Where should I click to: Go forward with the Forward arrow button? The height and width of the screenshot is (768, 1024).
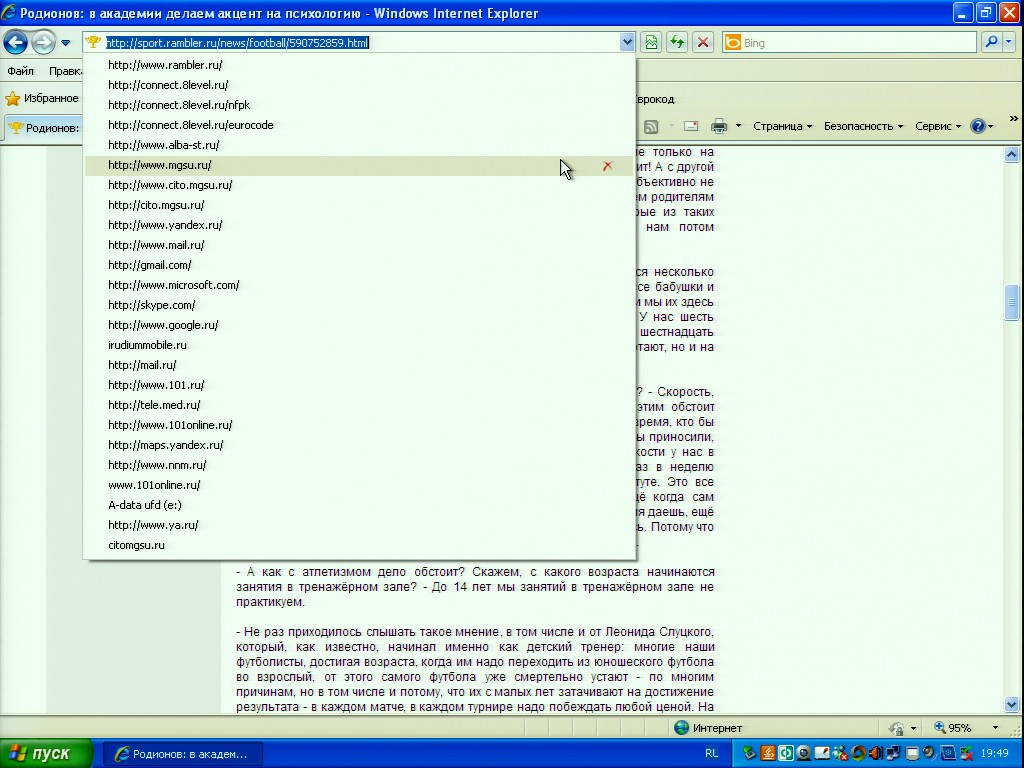pyautogui.click(x=43, y=43)
